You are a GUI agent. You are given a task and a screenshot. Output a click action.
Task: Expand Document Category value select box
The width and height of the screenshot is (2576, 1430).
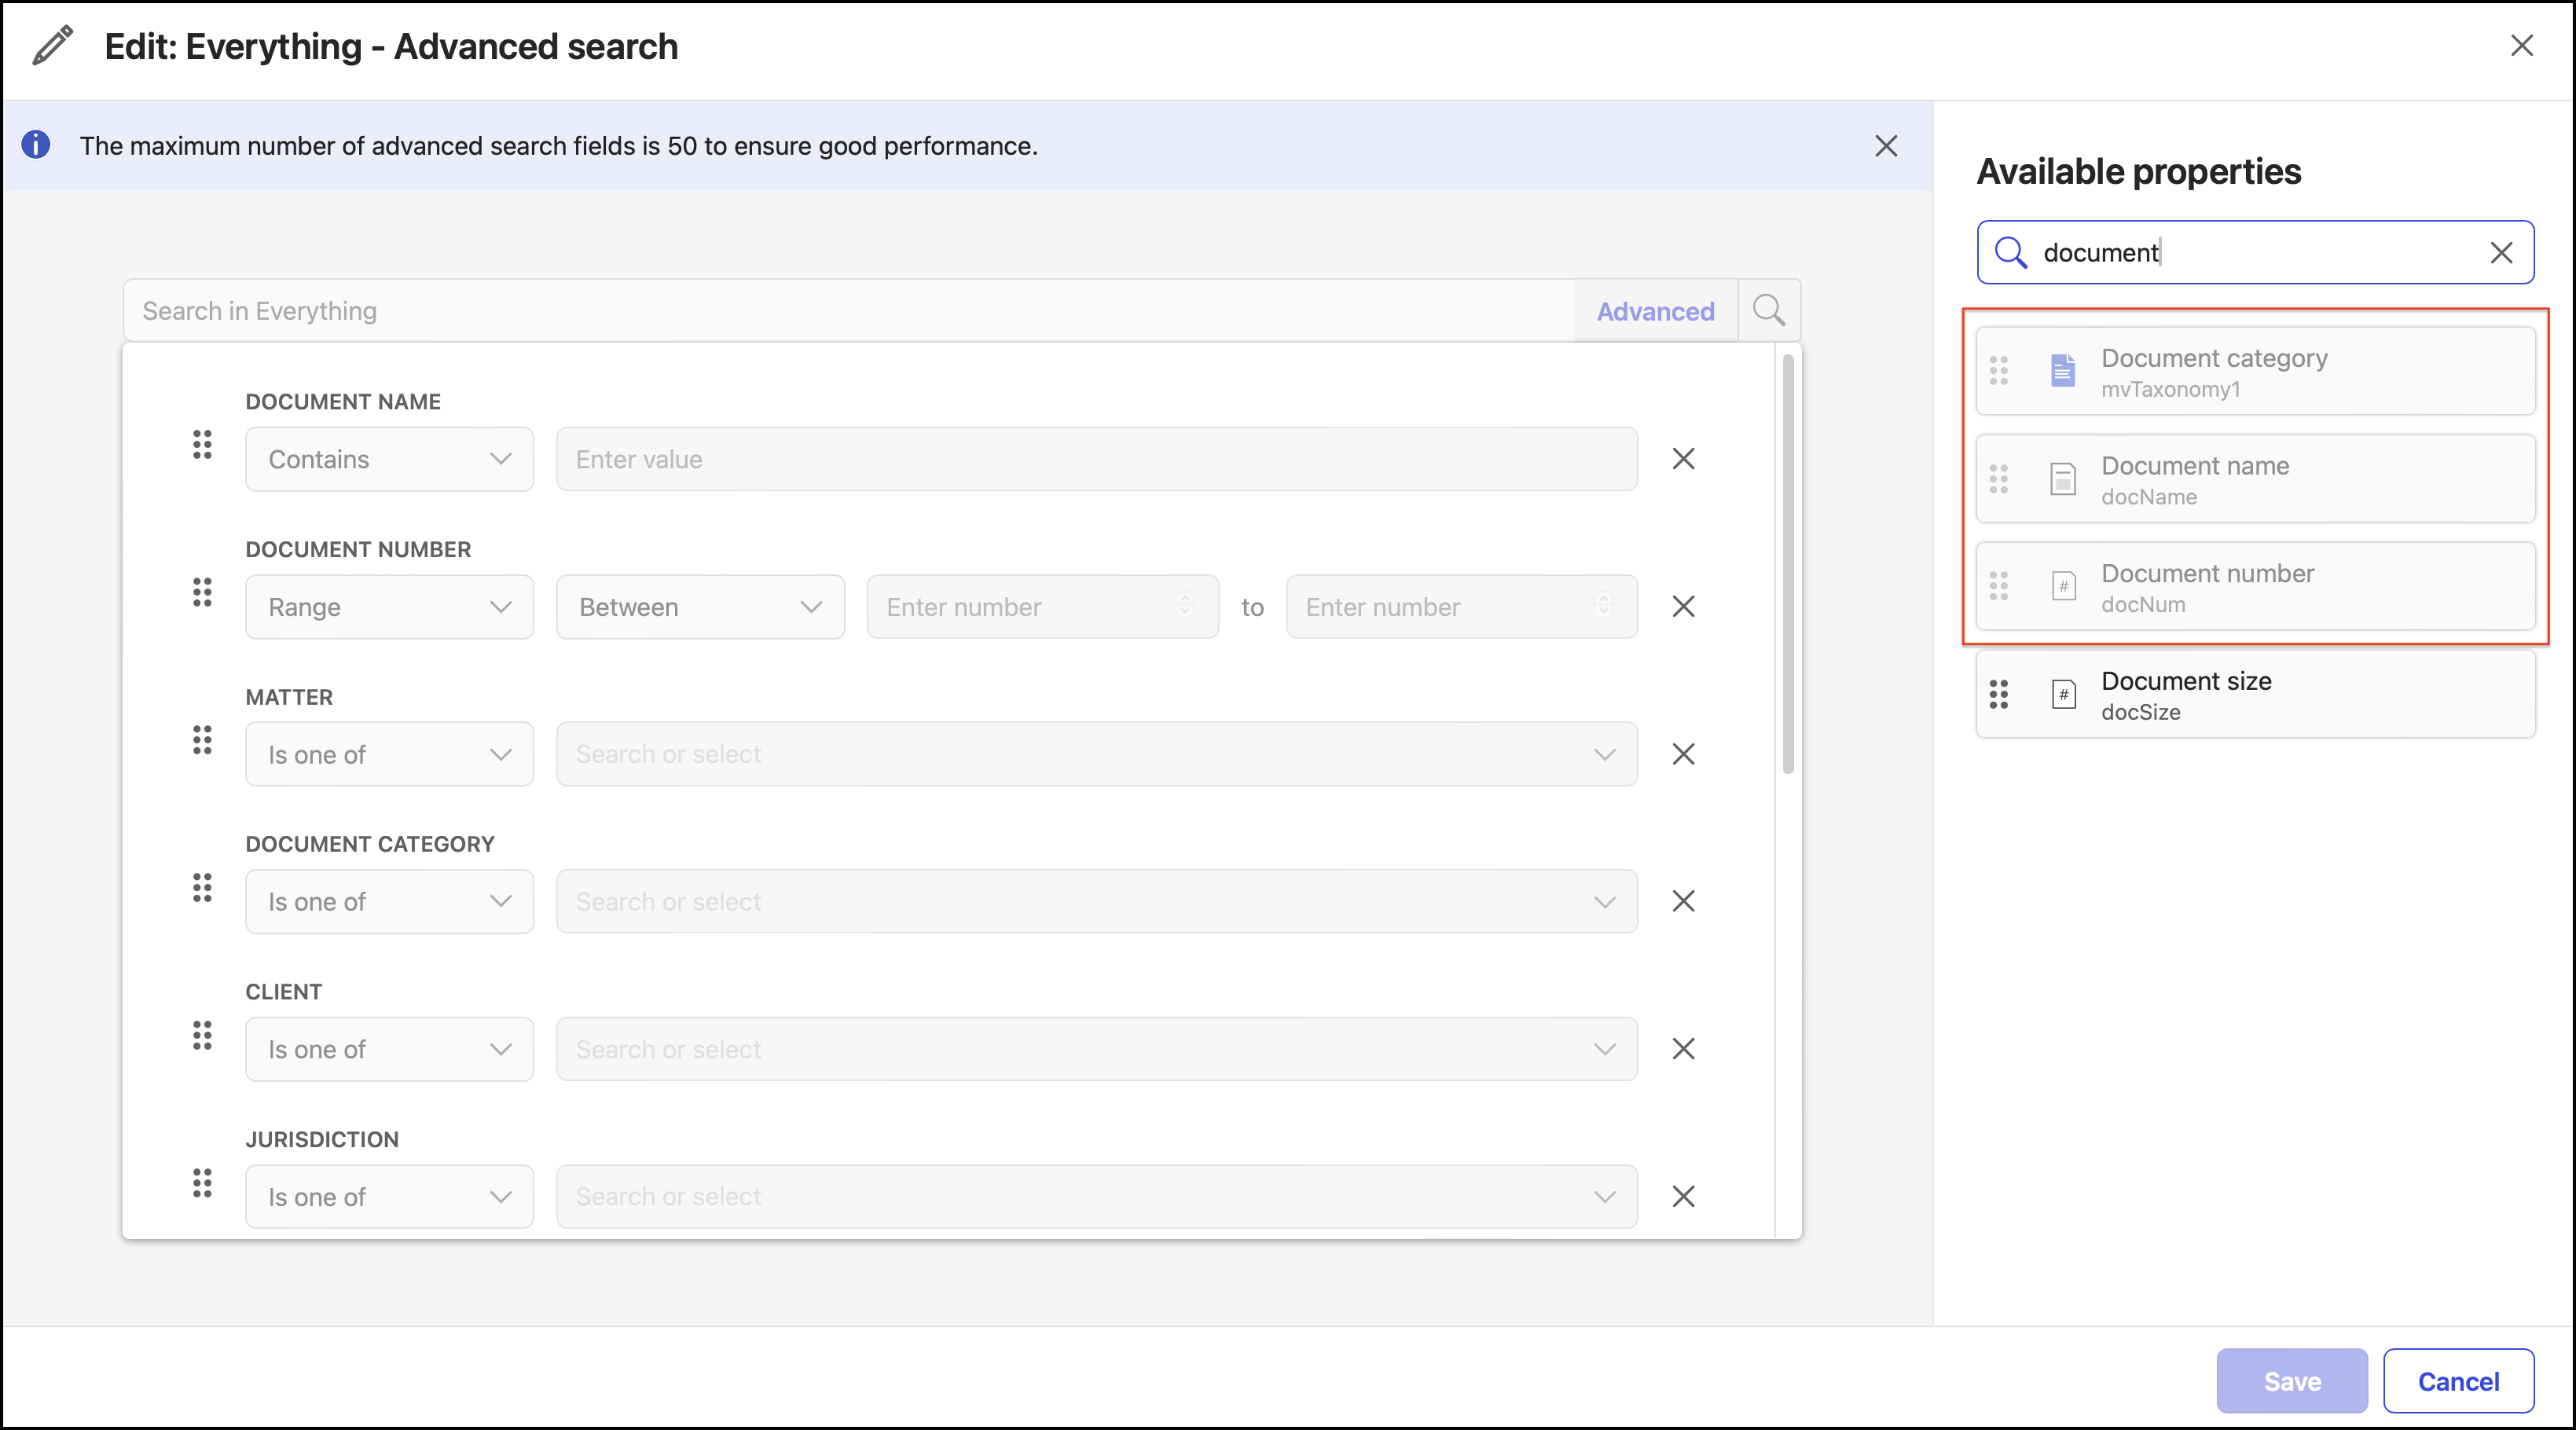(x=1096, y=901)
